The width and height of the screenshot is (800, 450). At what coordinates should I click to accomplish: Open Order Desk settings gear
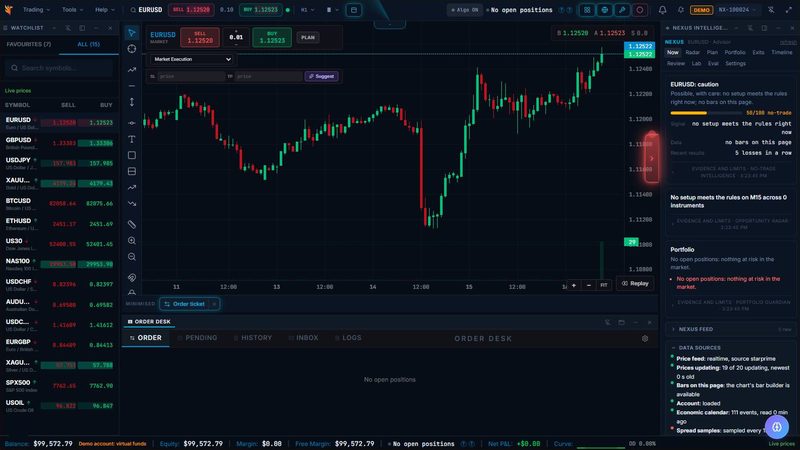pos(645,338)
